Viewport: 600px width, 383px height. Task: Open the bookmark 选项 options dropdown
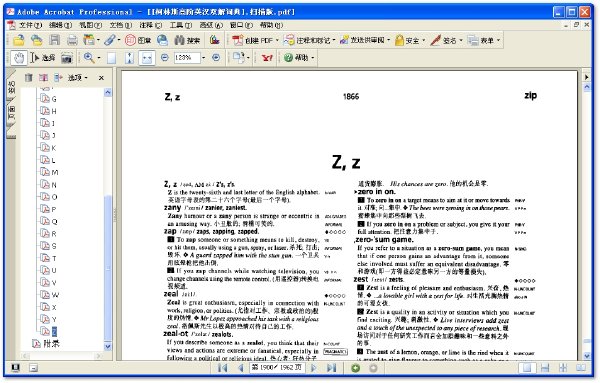[78, 78]
